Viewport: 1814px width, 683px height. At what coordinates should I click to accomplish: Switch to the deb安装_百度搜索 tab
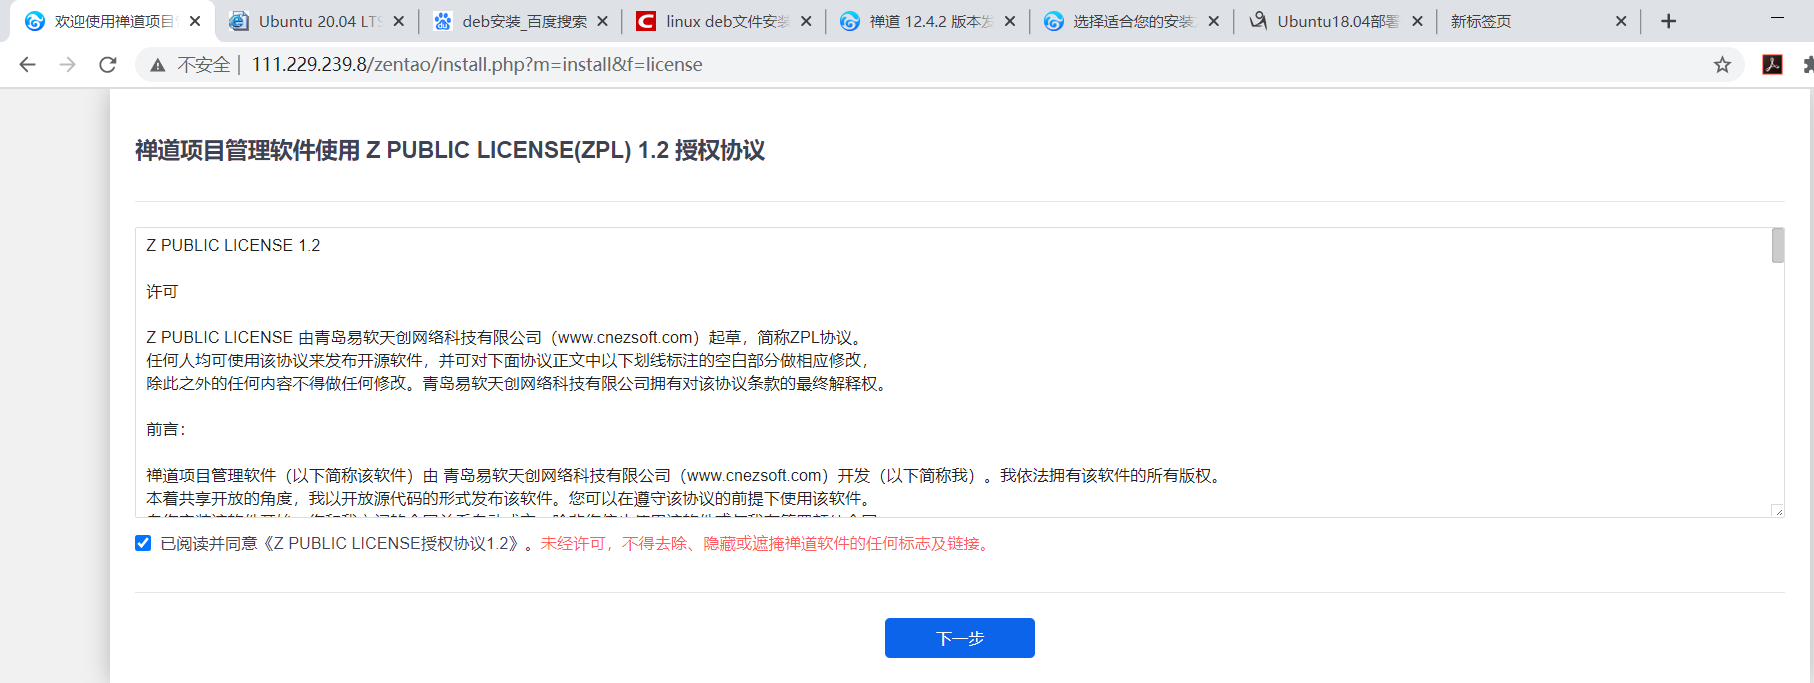point(520,21)
